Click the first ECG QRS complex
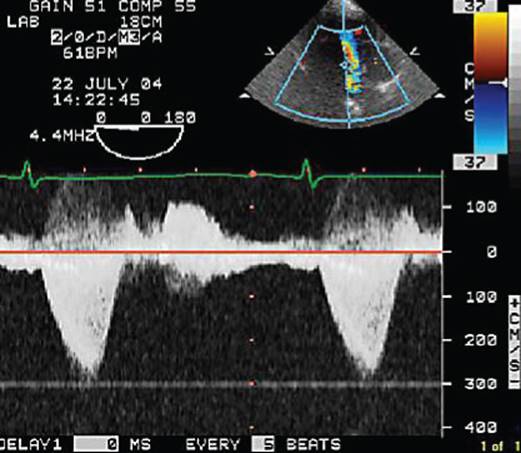The height and width of the screenshot is (453, 521). click(29, 174)
